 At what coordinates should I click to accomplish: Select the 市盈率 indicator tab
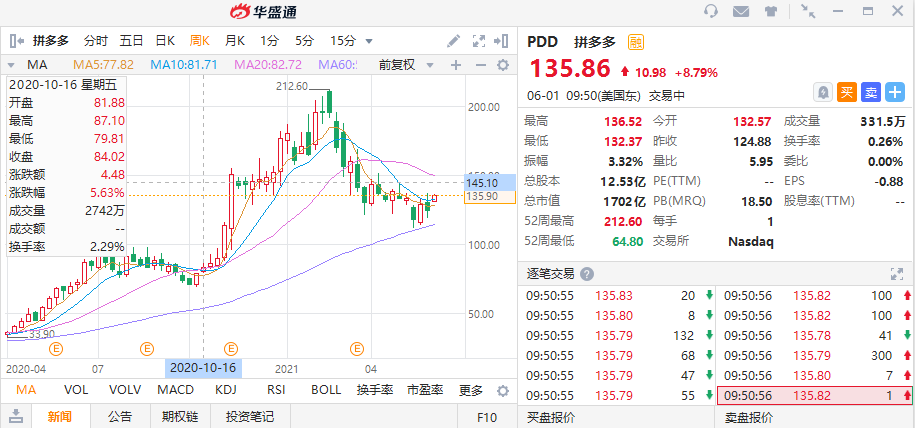pos(425,391)
